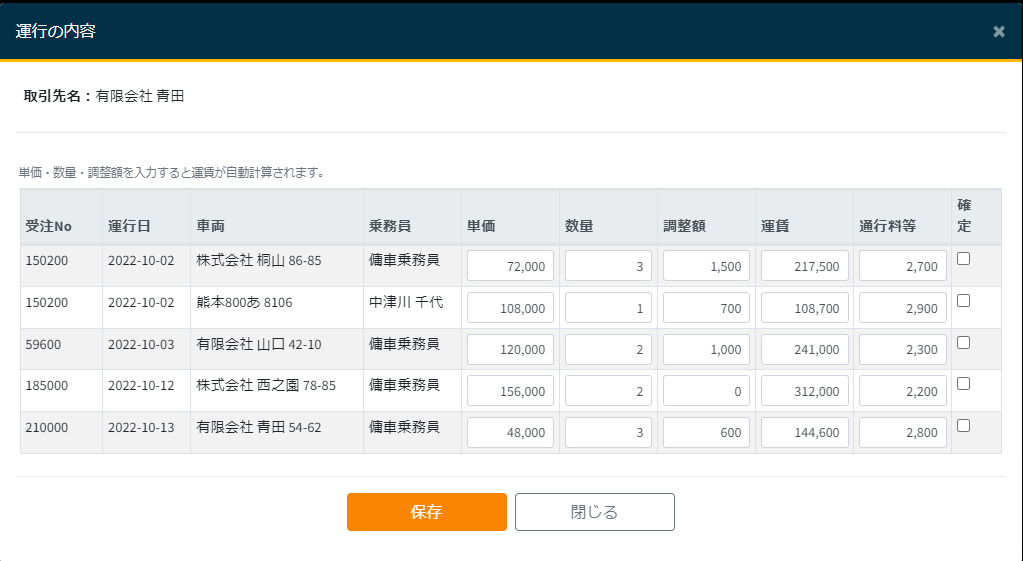Enable 確定 for the 有限会社 山口 42-10 row
The width and height of the screenshot is (1023, 561).
point(963,342)
